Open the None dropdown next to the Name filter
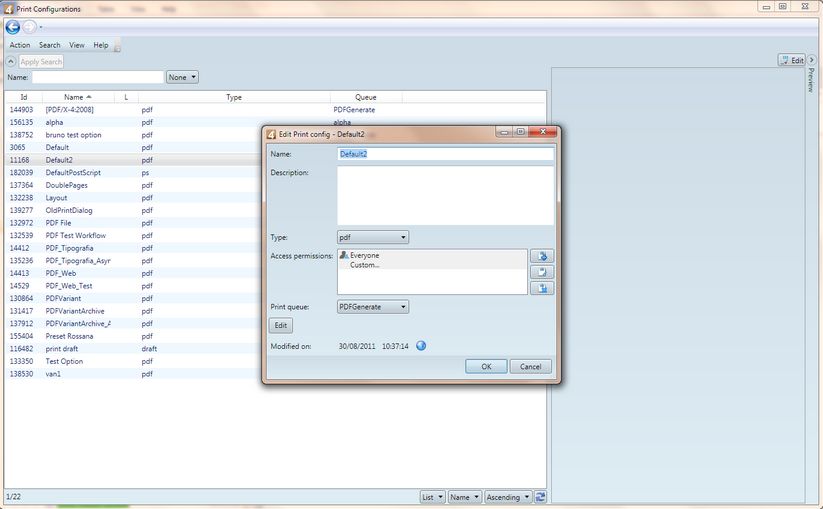This screenshot has height=509, width=823. tap(182, 77)
